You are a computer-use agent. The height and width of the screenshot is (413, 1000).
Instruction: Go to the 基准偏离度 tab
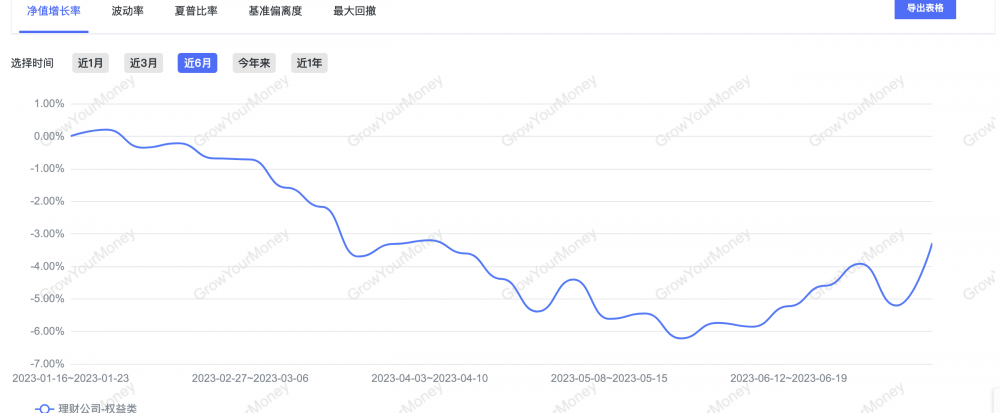tap(275, 11)
